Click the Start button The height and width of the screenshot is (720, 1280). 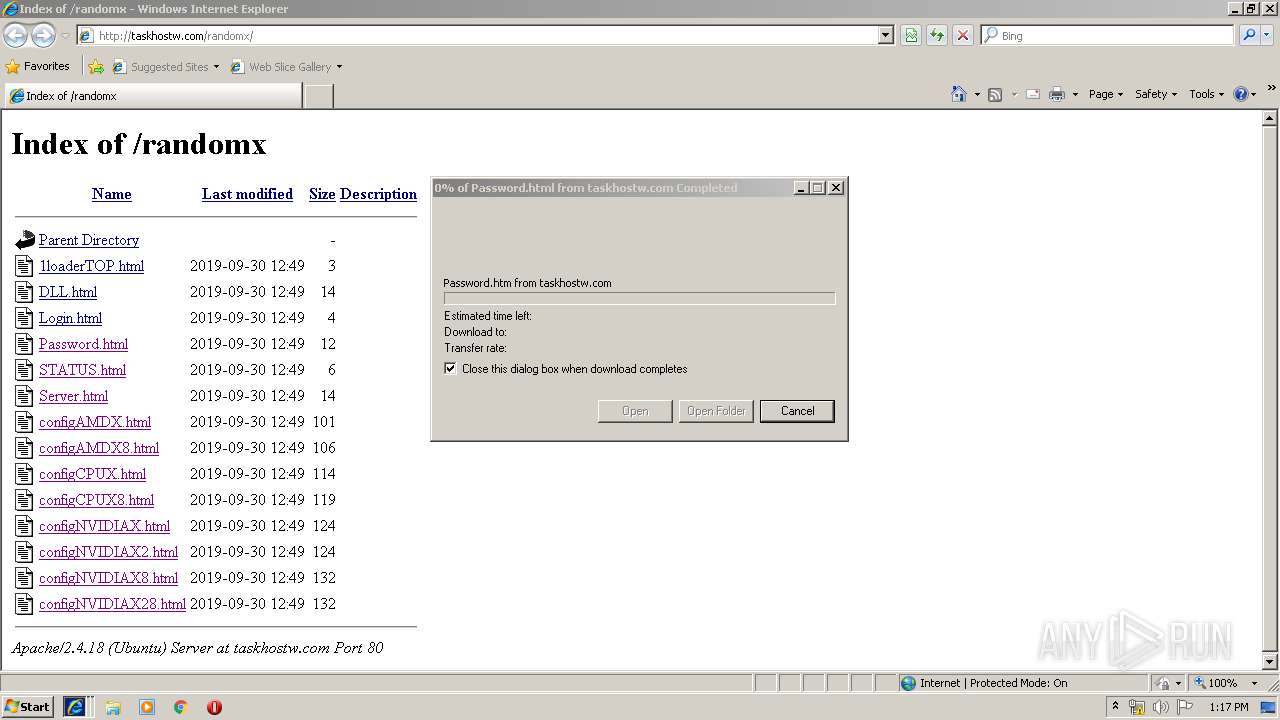(28, 706)
